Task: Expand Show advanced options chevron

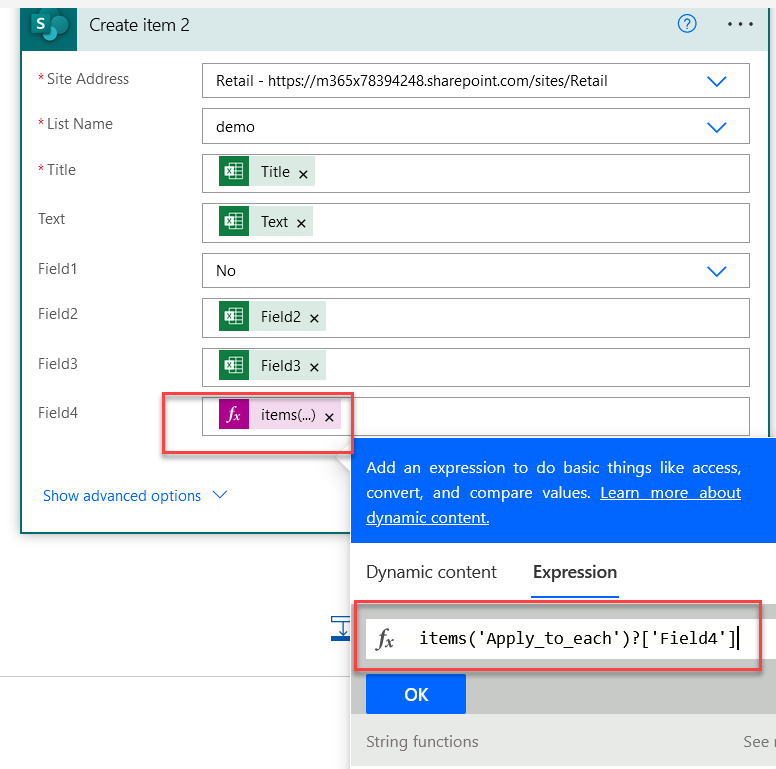Action: (x=220, y=494)
